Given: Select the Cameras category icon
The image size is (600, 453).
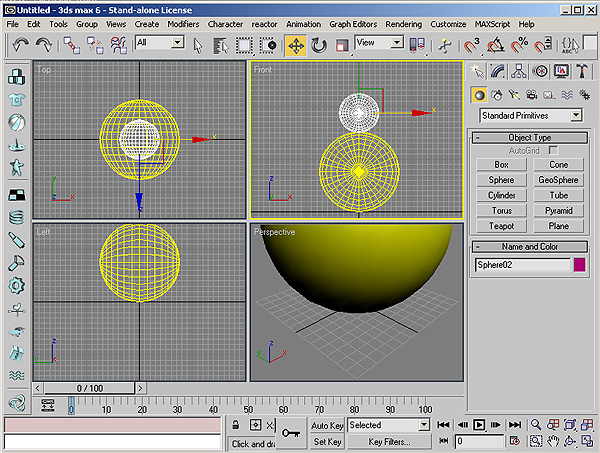Looking at the screenshot, I should (x=530, y=94).
